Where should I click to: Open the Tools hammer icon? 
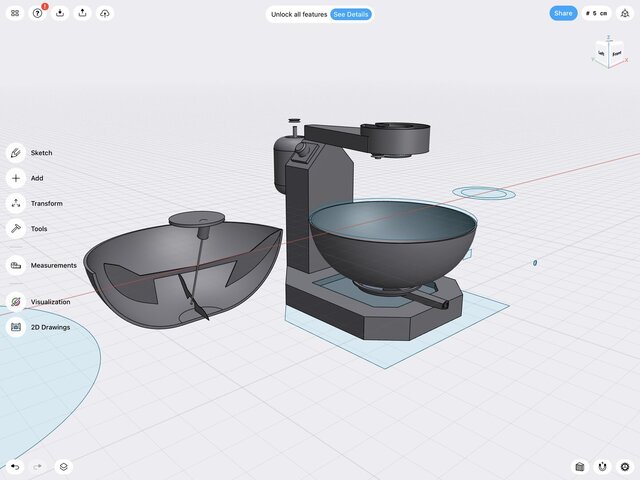[x=16, y=229]
